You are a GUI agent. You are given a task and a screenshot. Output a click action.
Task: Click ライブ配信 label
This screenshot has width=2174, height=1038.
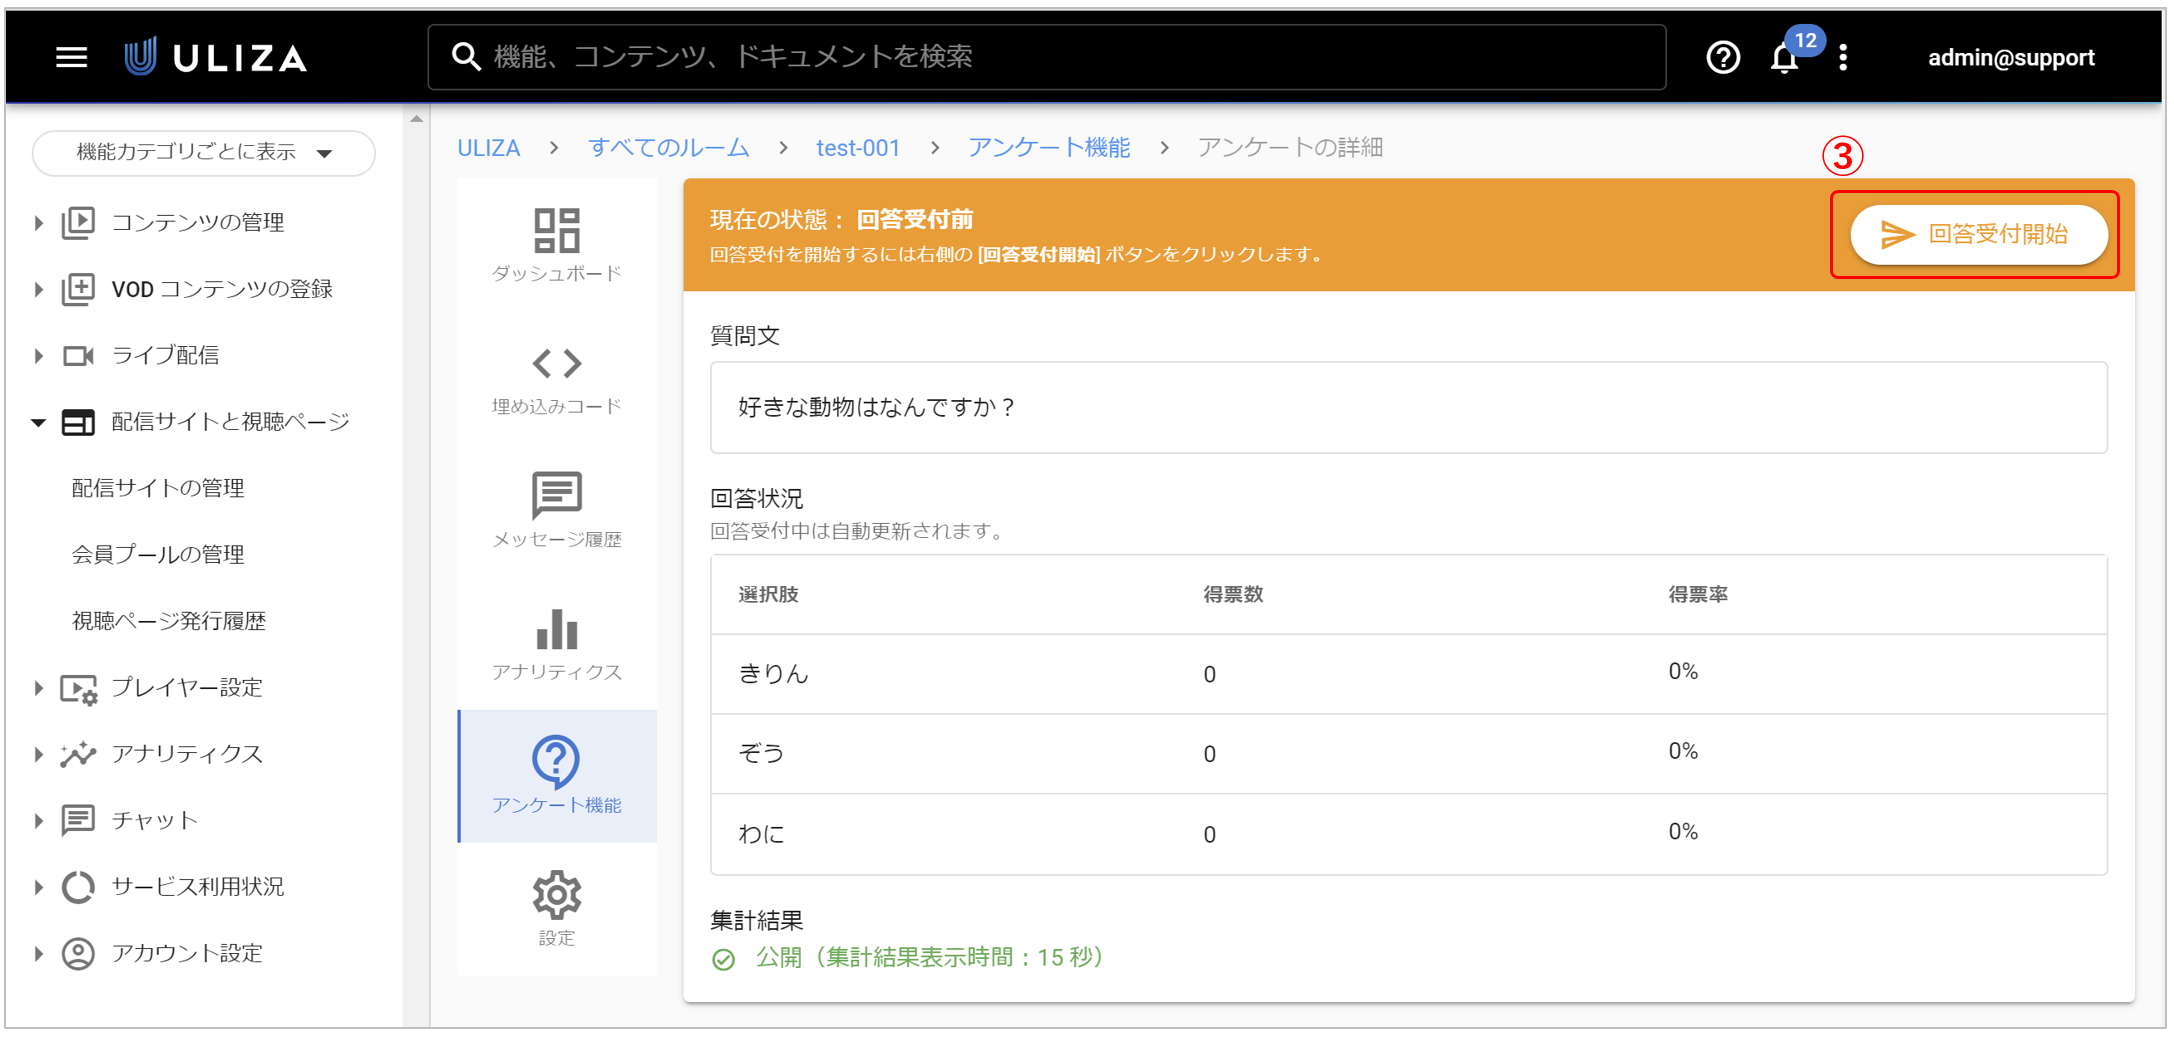point(165,355)
